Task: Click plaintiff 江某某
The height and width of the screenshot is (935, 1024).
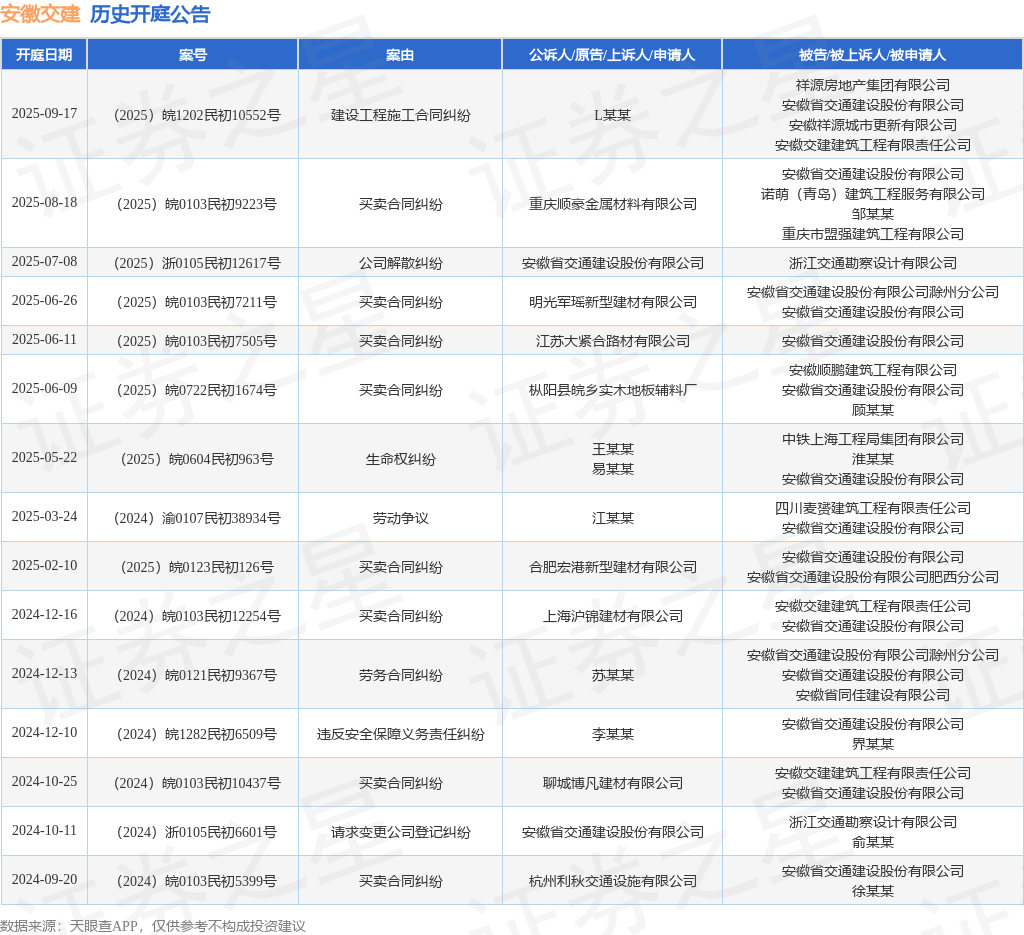Action: coord(613,518)
